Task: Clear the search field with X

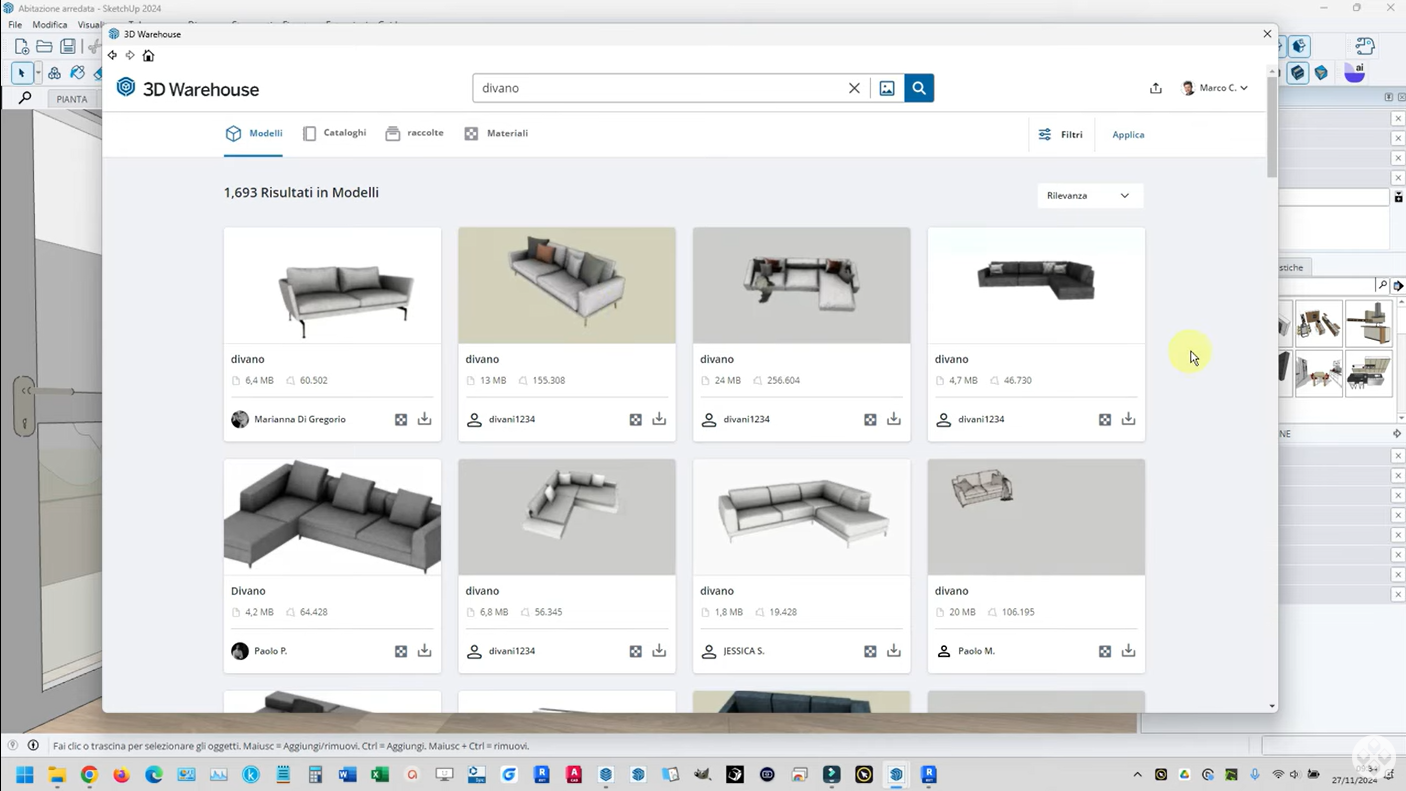Action: [854, 88]
